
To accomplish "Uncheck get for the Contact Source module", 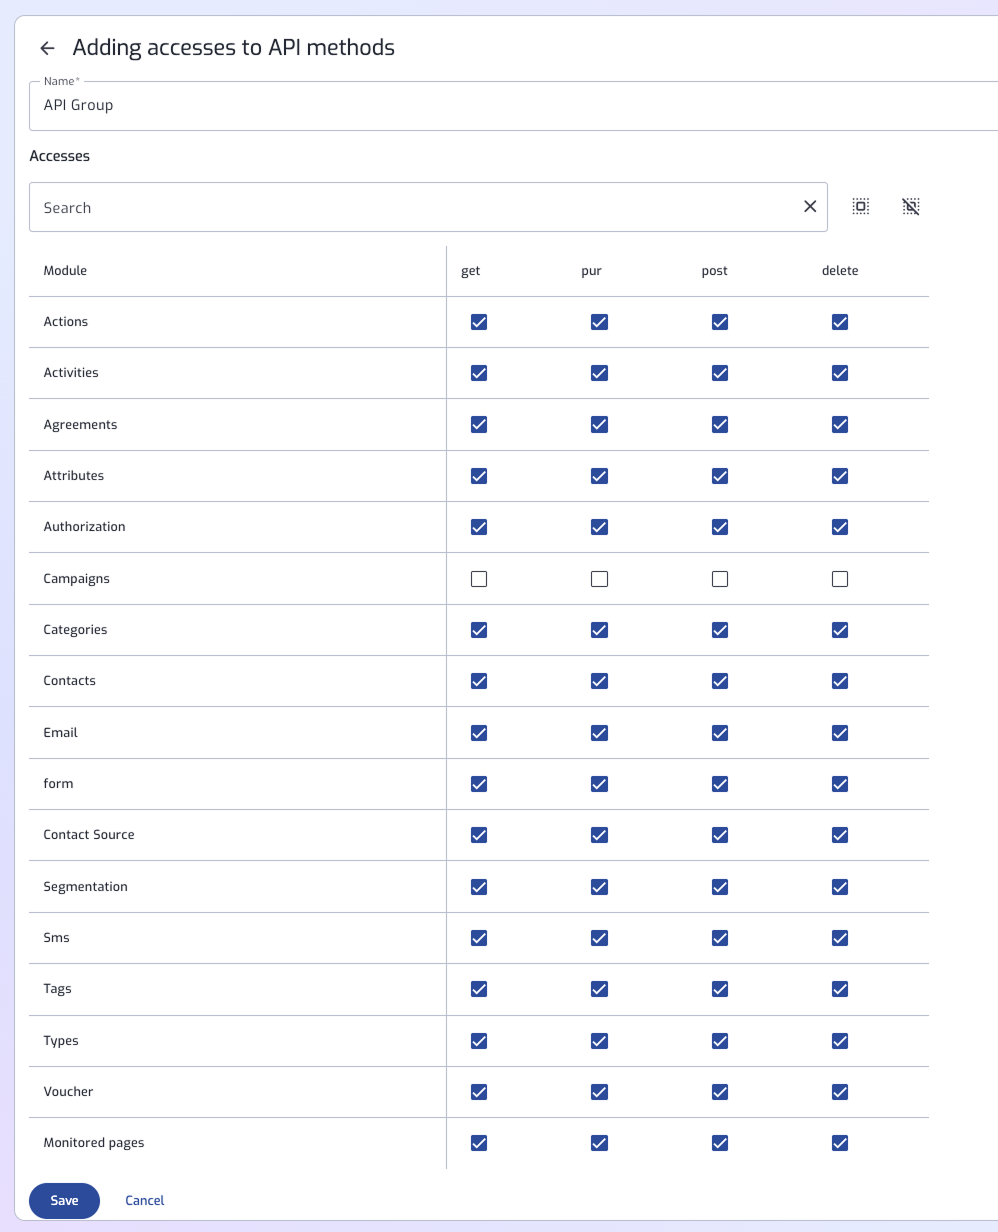I will point(479,835).
